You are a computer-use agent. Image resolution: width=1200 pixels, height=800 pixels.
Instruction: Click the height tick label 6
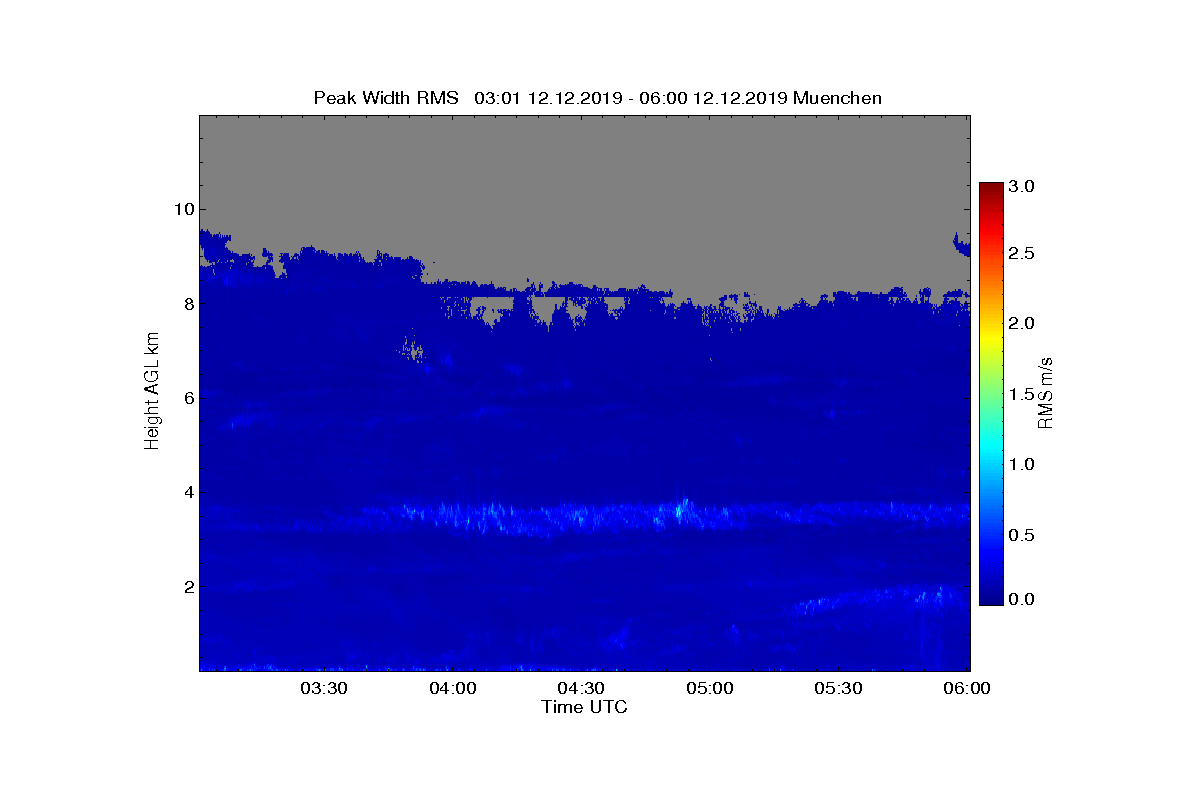187,398
